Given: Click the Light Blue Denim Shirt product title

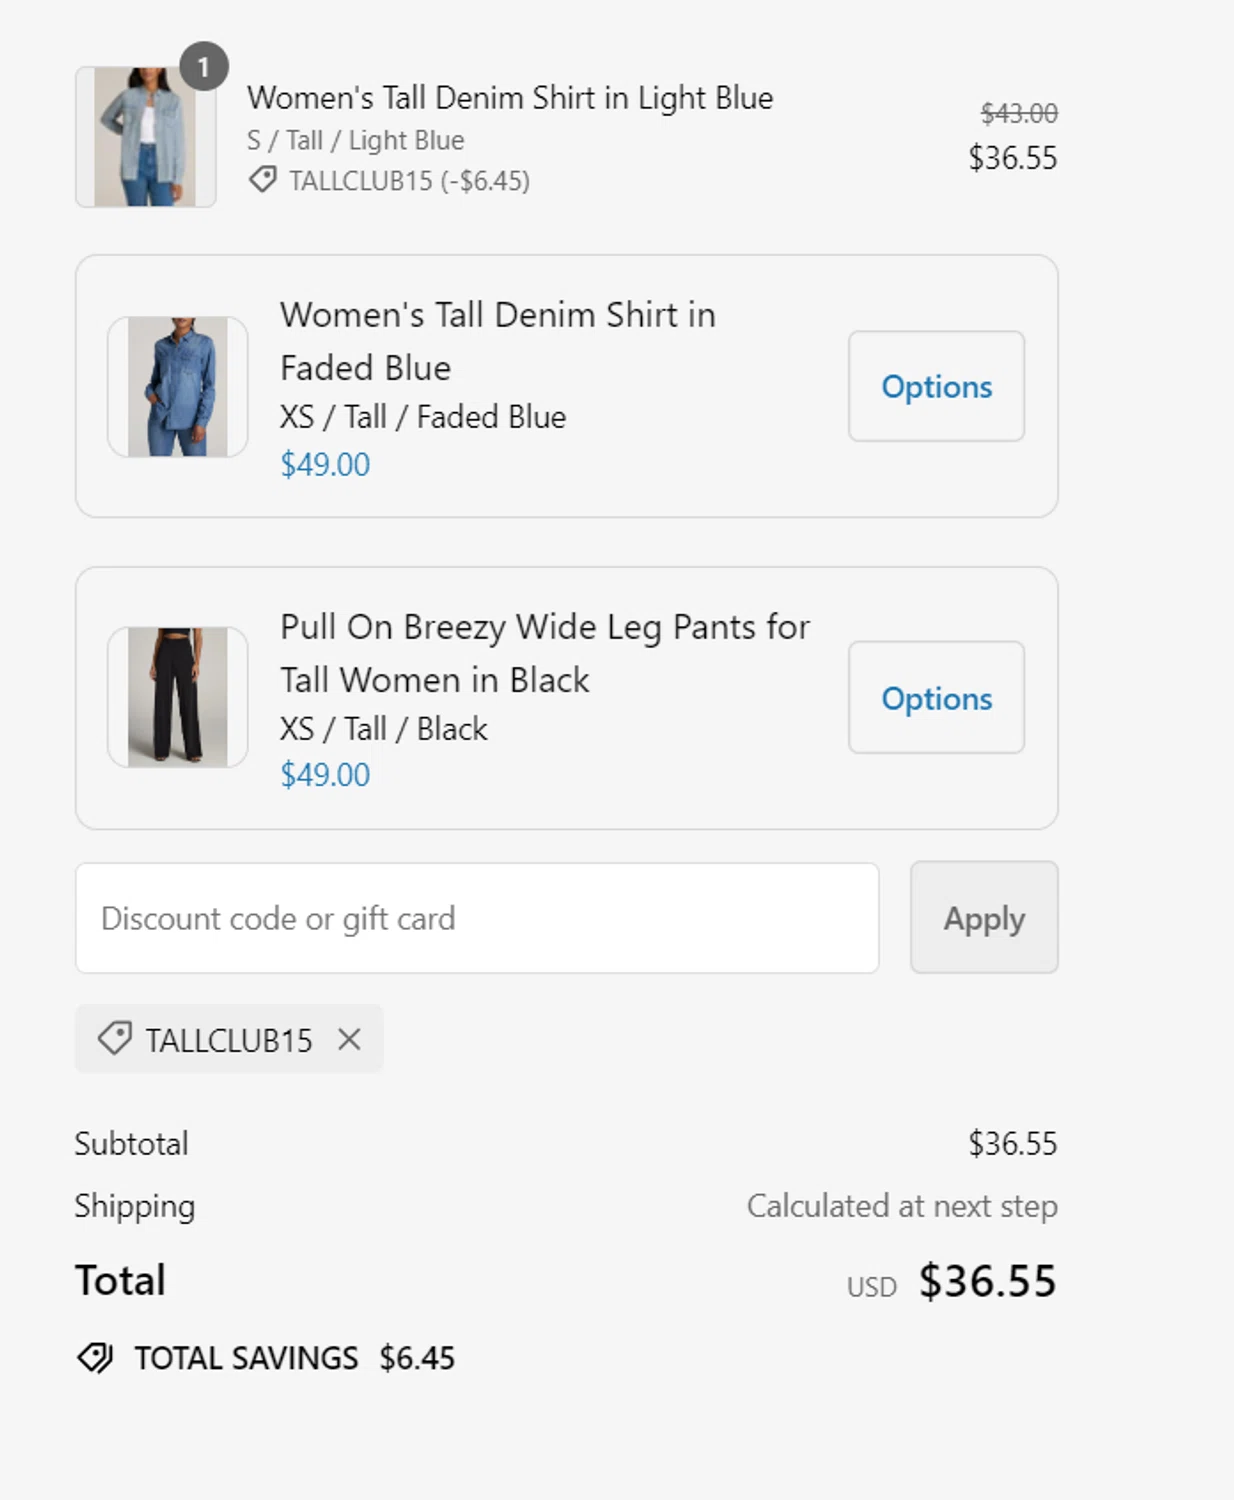Looking at the screenshot, I should tap(510, 98).
